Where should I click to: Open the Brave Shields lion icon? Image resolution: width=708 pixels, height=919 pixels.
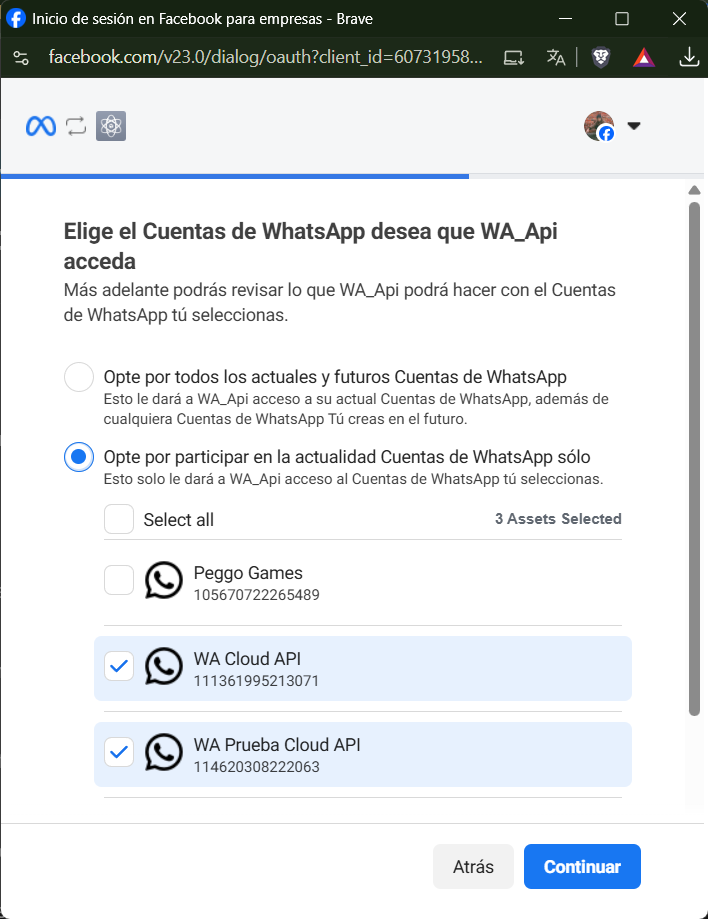[600, 58]
